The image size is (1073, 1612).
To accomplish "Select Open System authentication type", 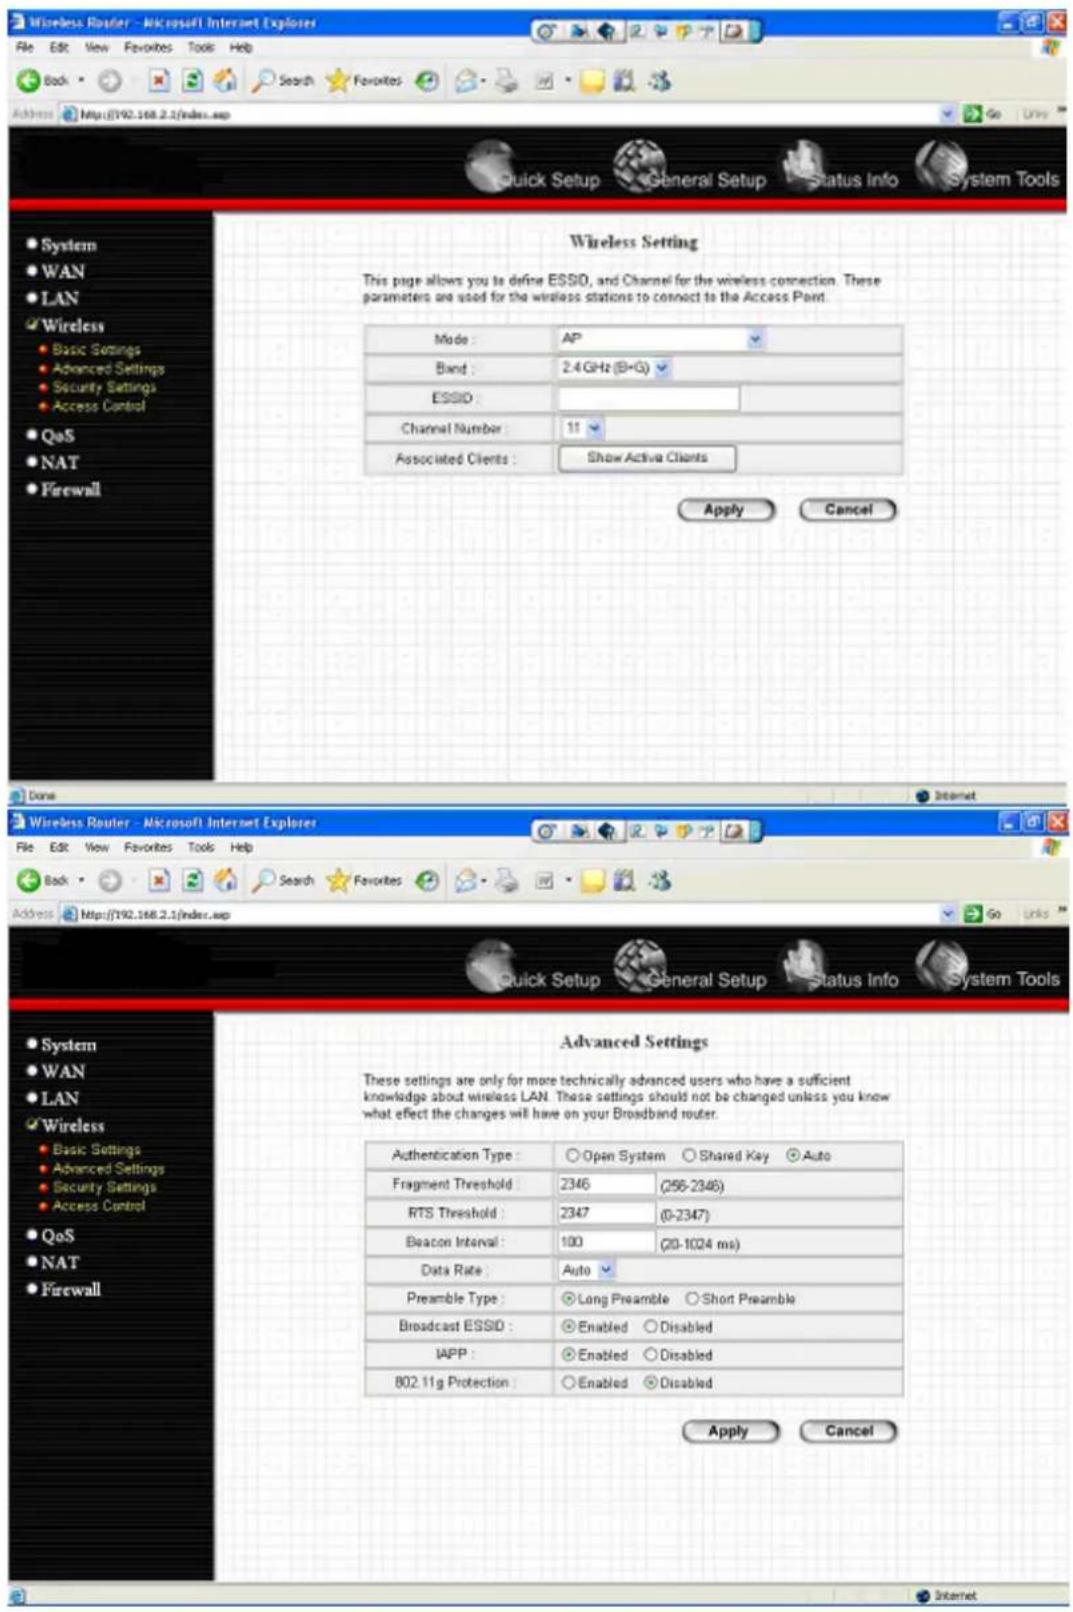I will tap(573, 1156).
